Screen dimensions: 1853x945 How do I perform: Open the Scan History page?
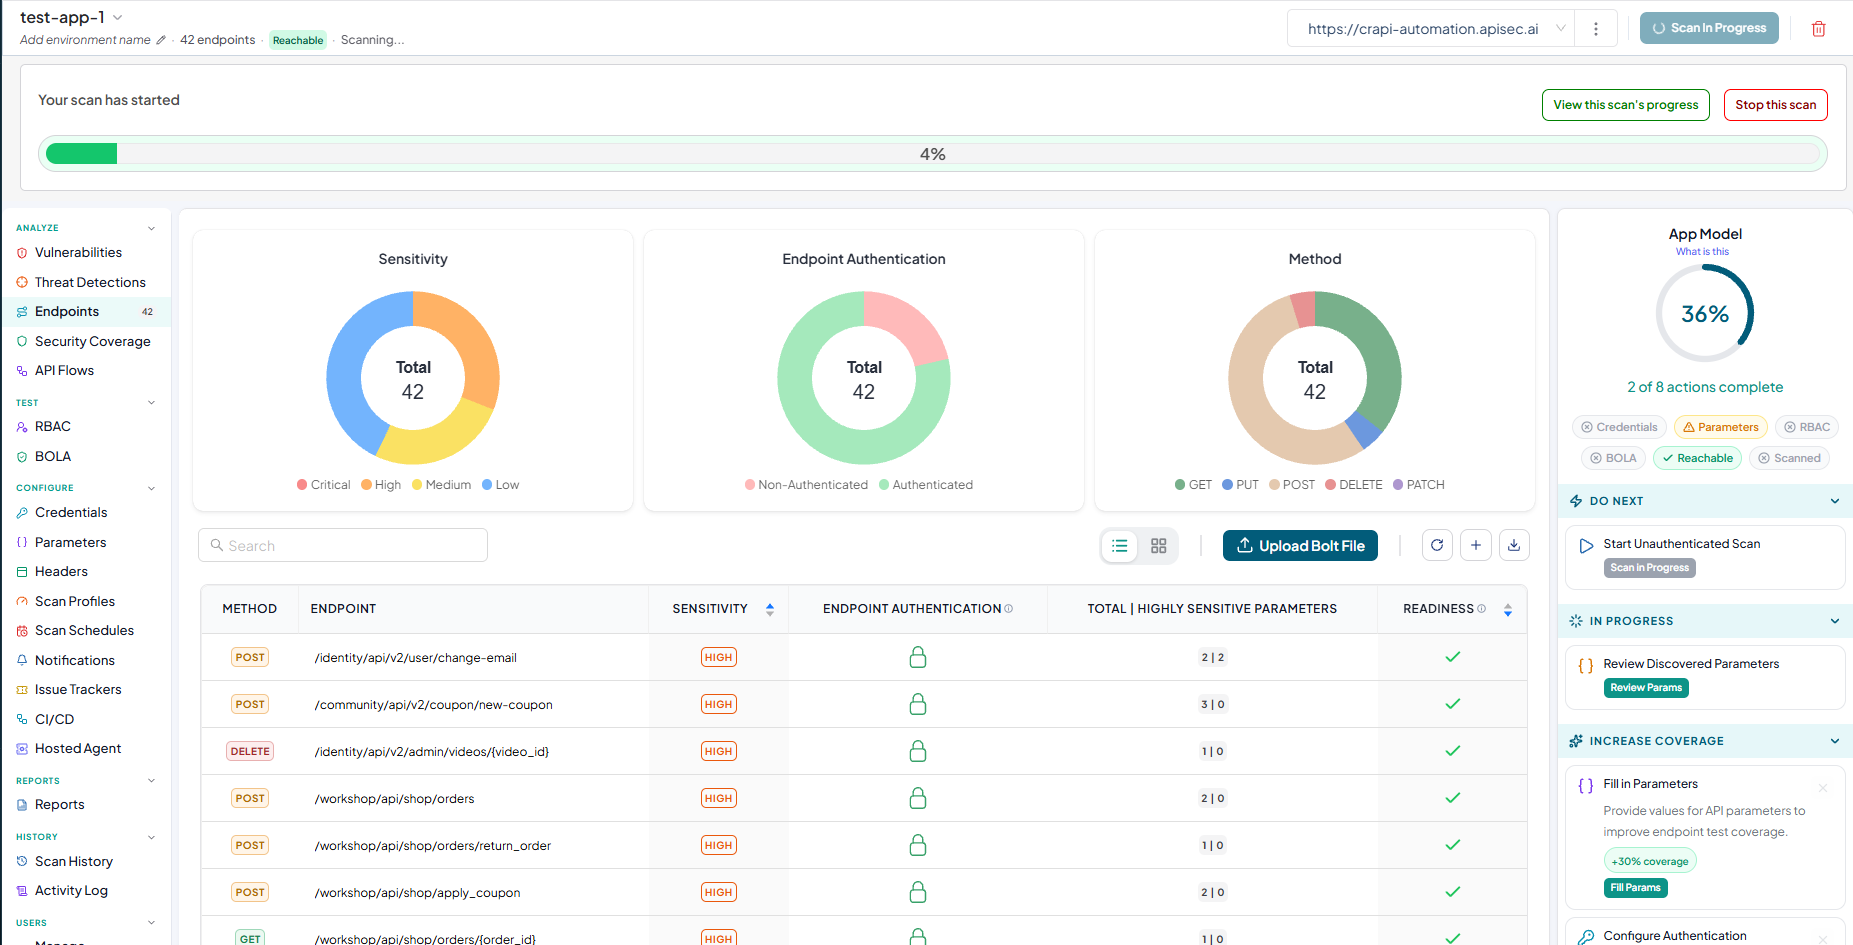pyautogui.click(x=73, y=861)
